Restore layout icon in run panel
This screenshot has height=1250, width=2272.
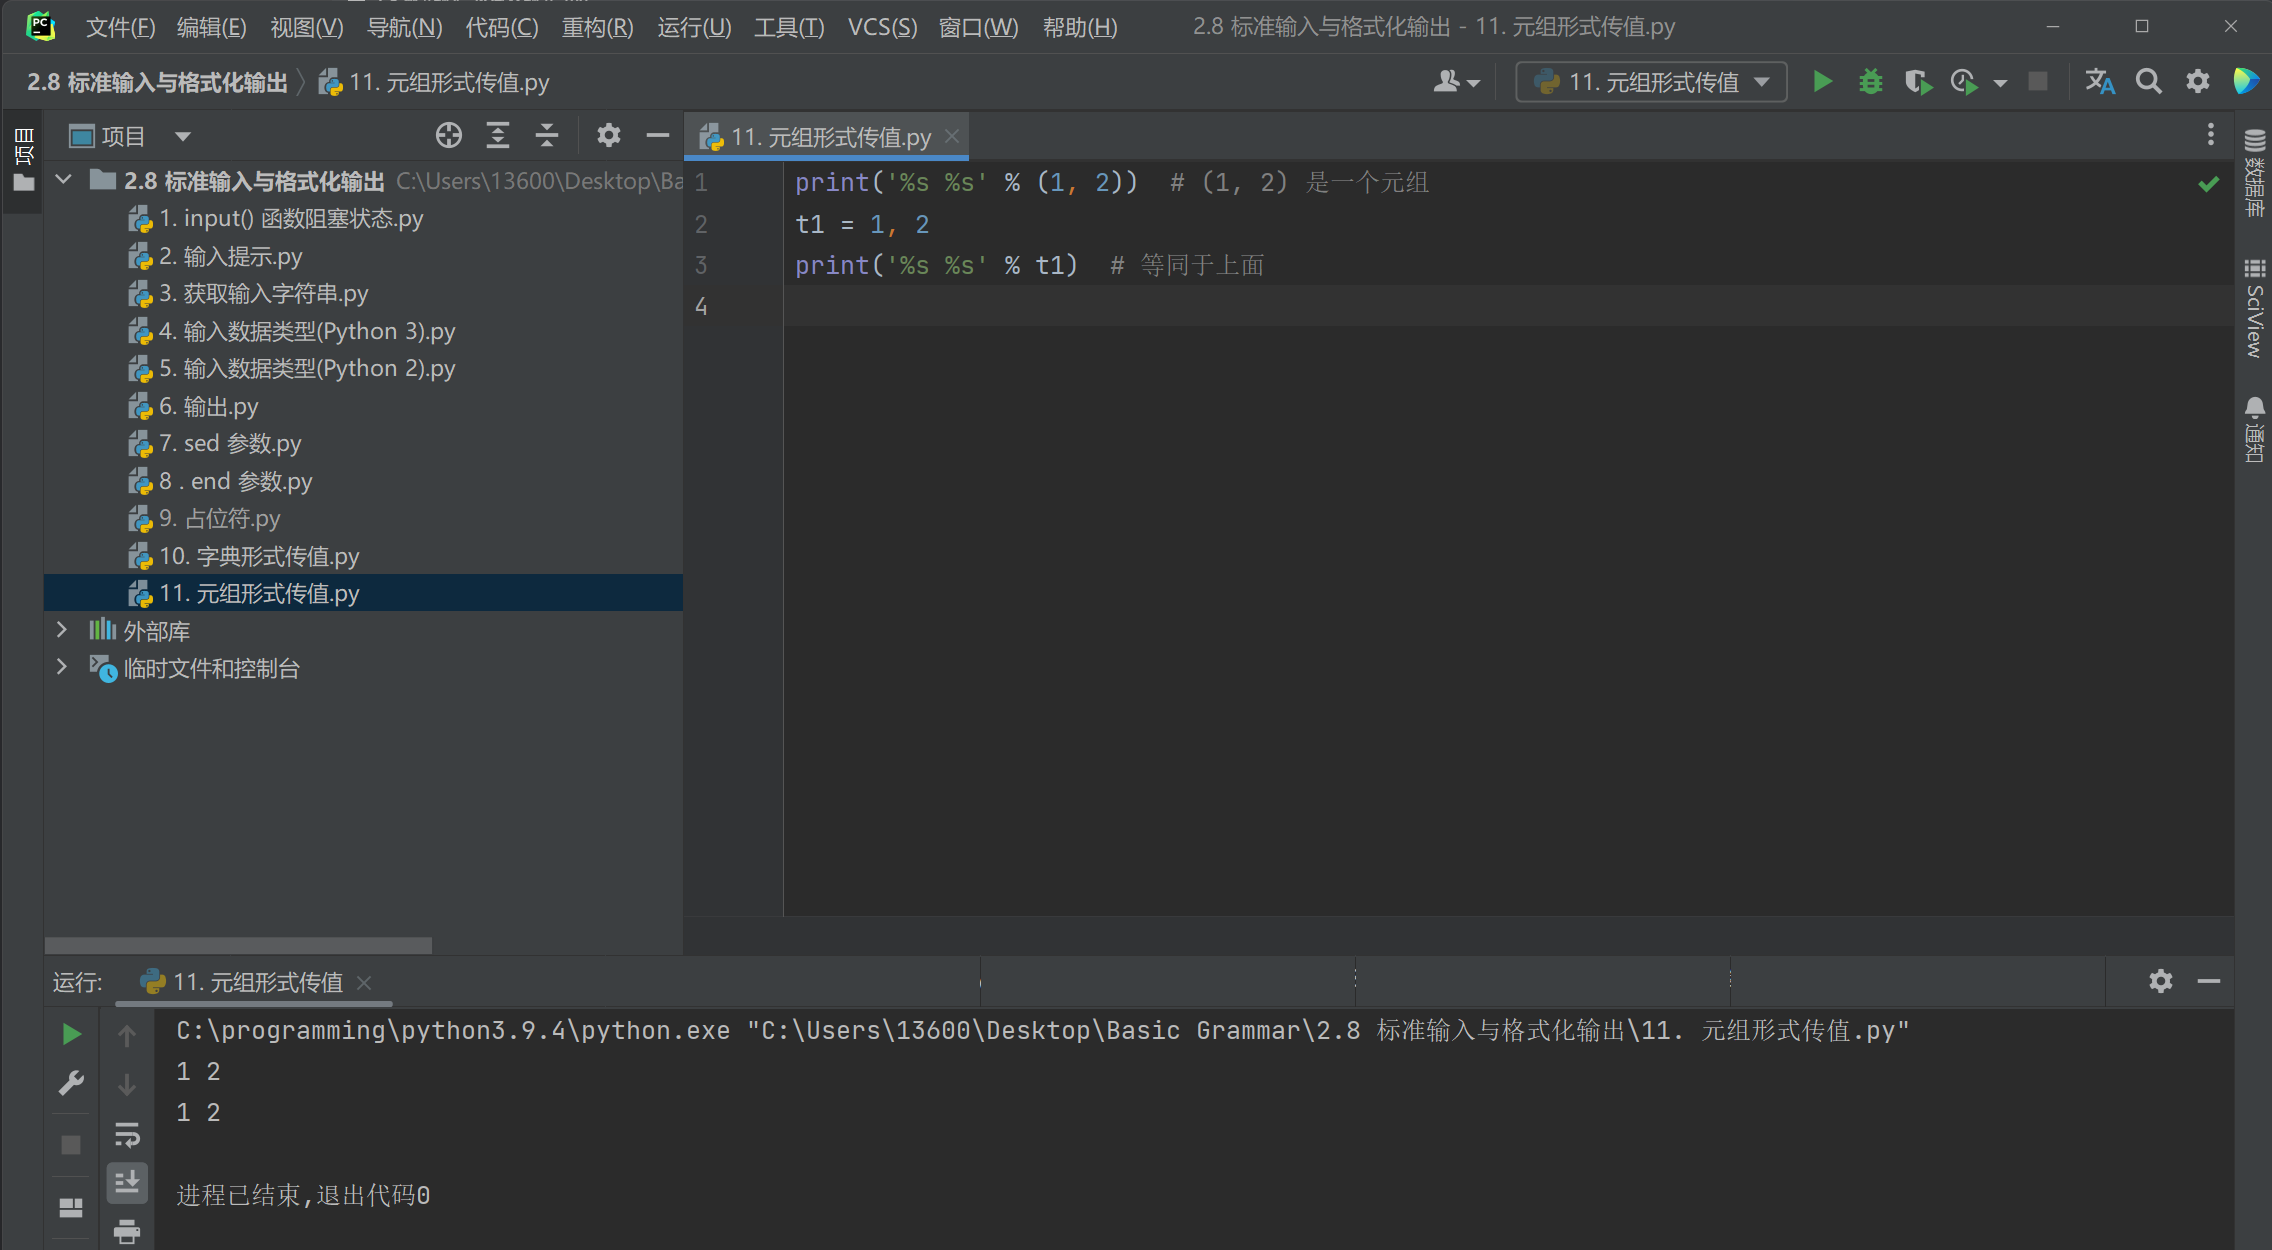coord(71,1207)
